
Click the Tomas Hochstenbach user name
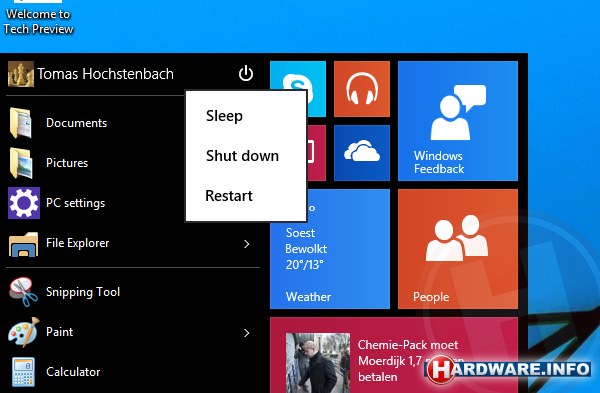pos(105,74)
